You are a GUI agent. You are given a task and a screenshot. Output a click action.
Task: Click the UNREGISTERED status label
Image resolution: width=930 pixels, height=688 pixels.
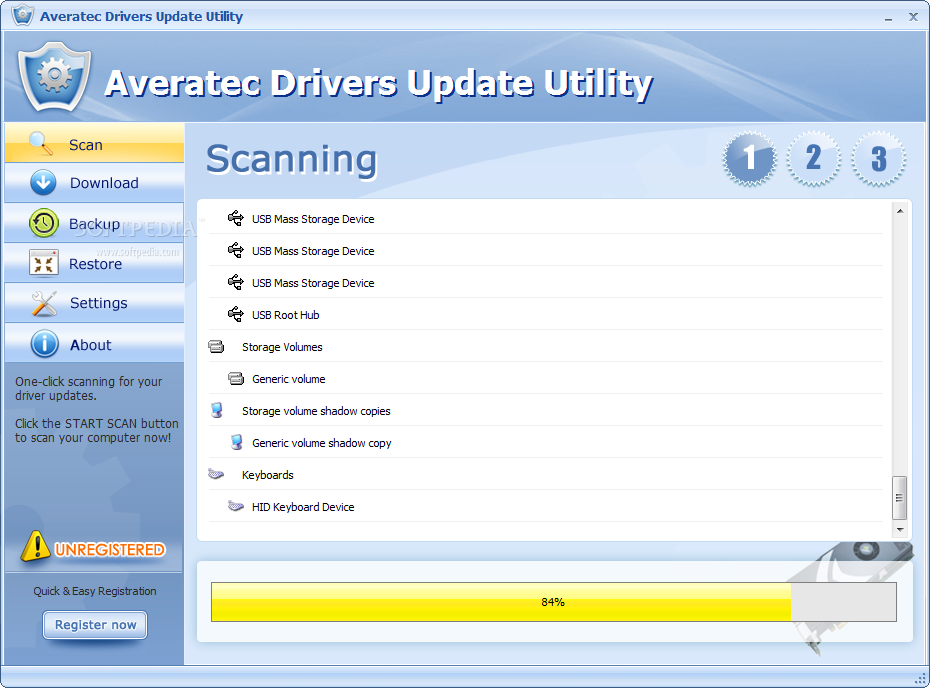pyautogui.click(x=110, y=550)
